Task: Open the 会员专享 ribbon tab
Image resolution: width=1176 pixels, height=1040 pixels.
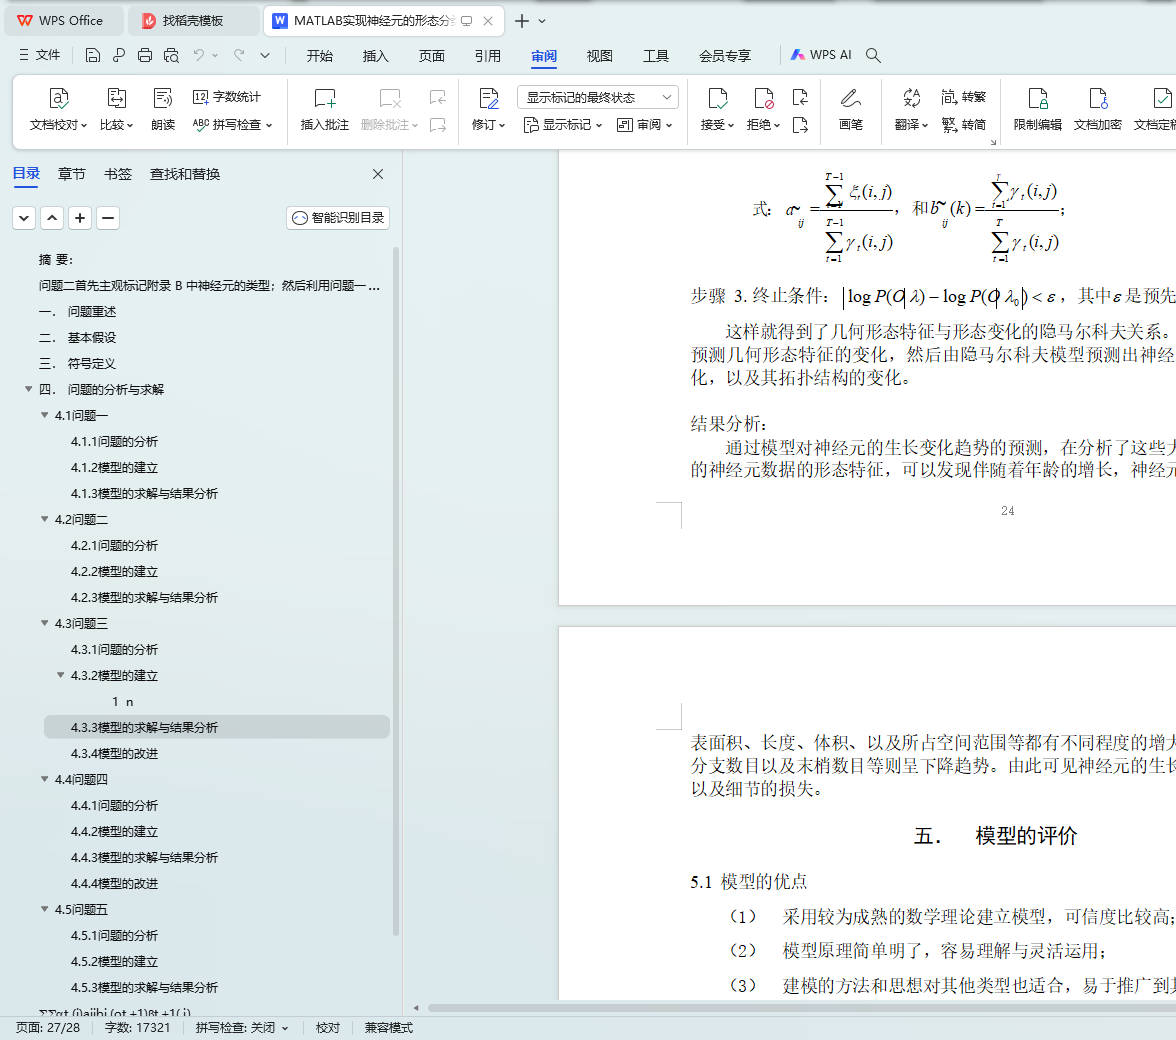Action: click(x=724, y=55)
